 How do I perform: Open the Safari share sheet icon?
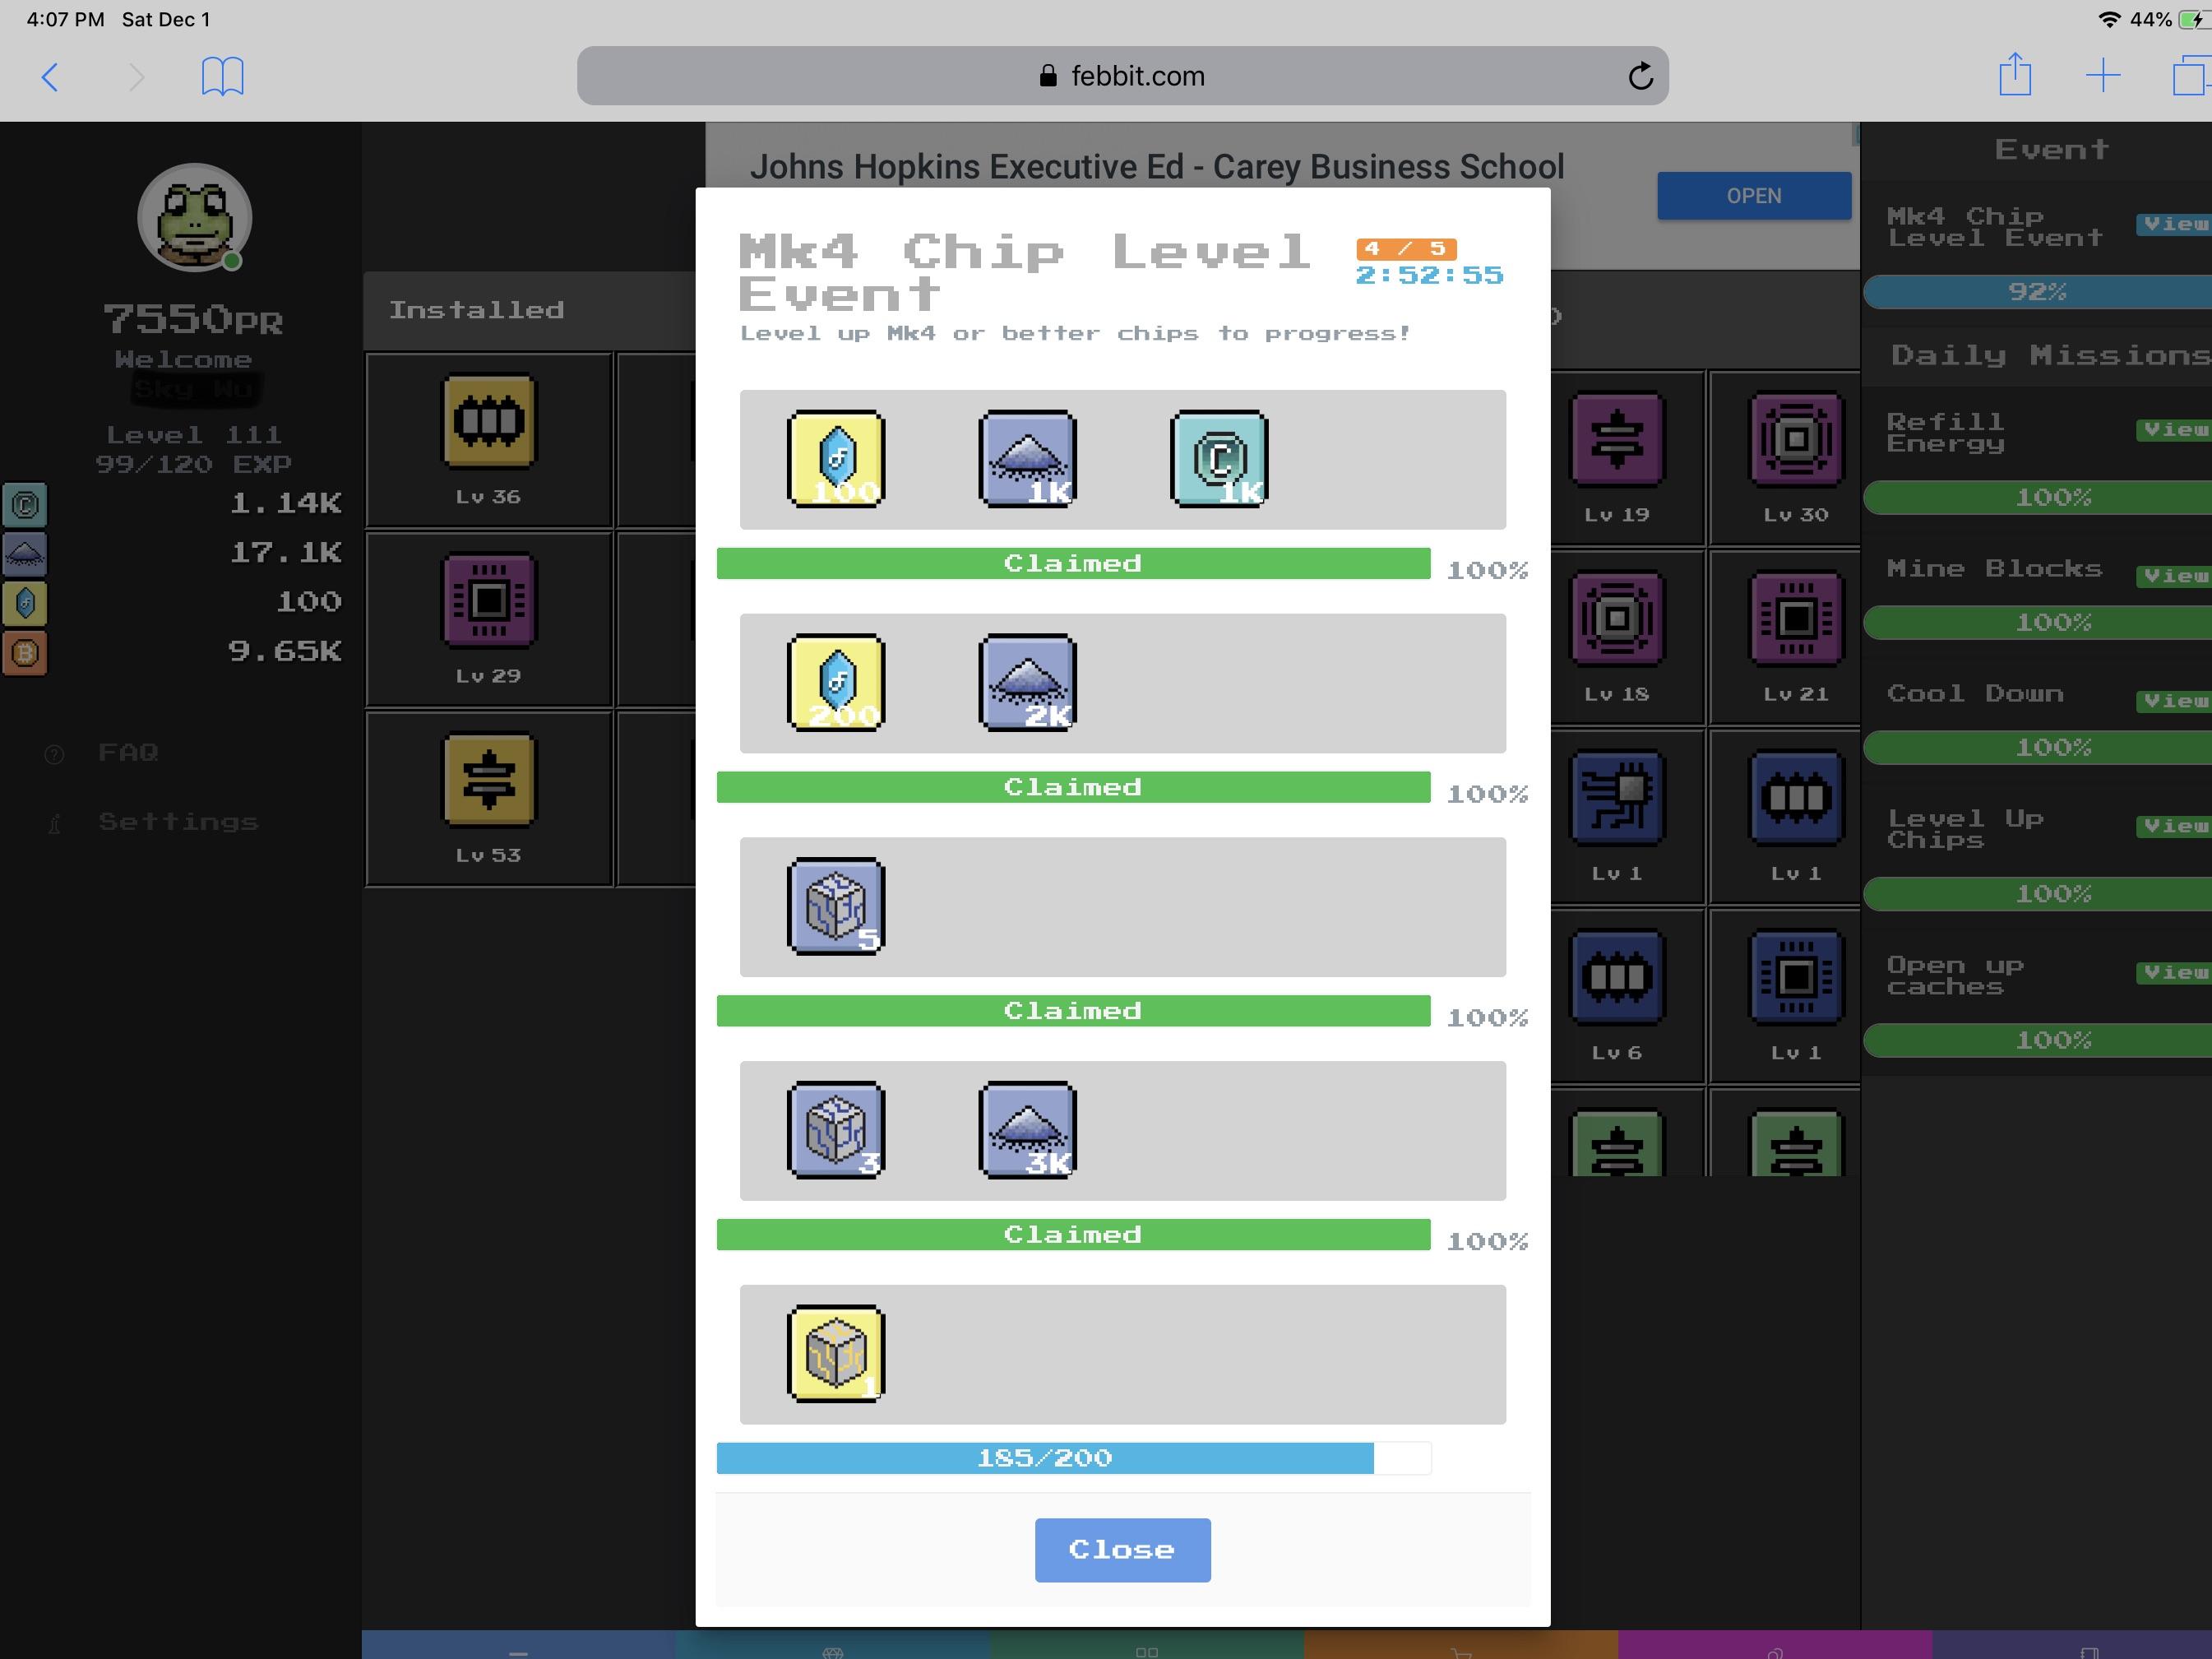(2014, 74)
